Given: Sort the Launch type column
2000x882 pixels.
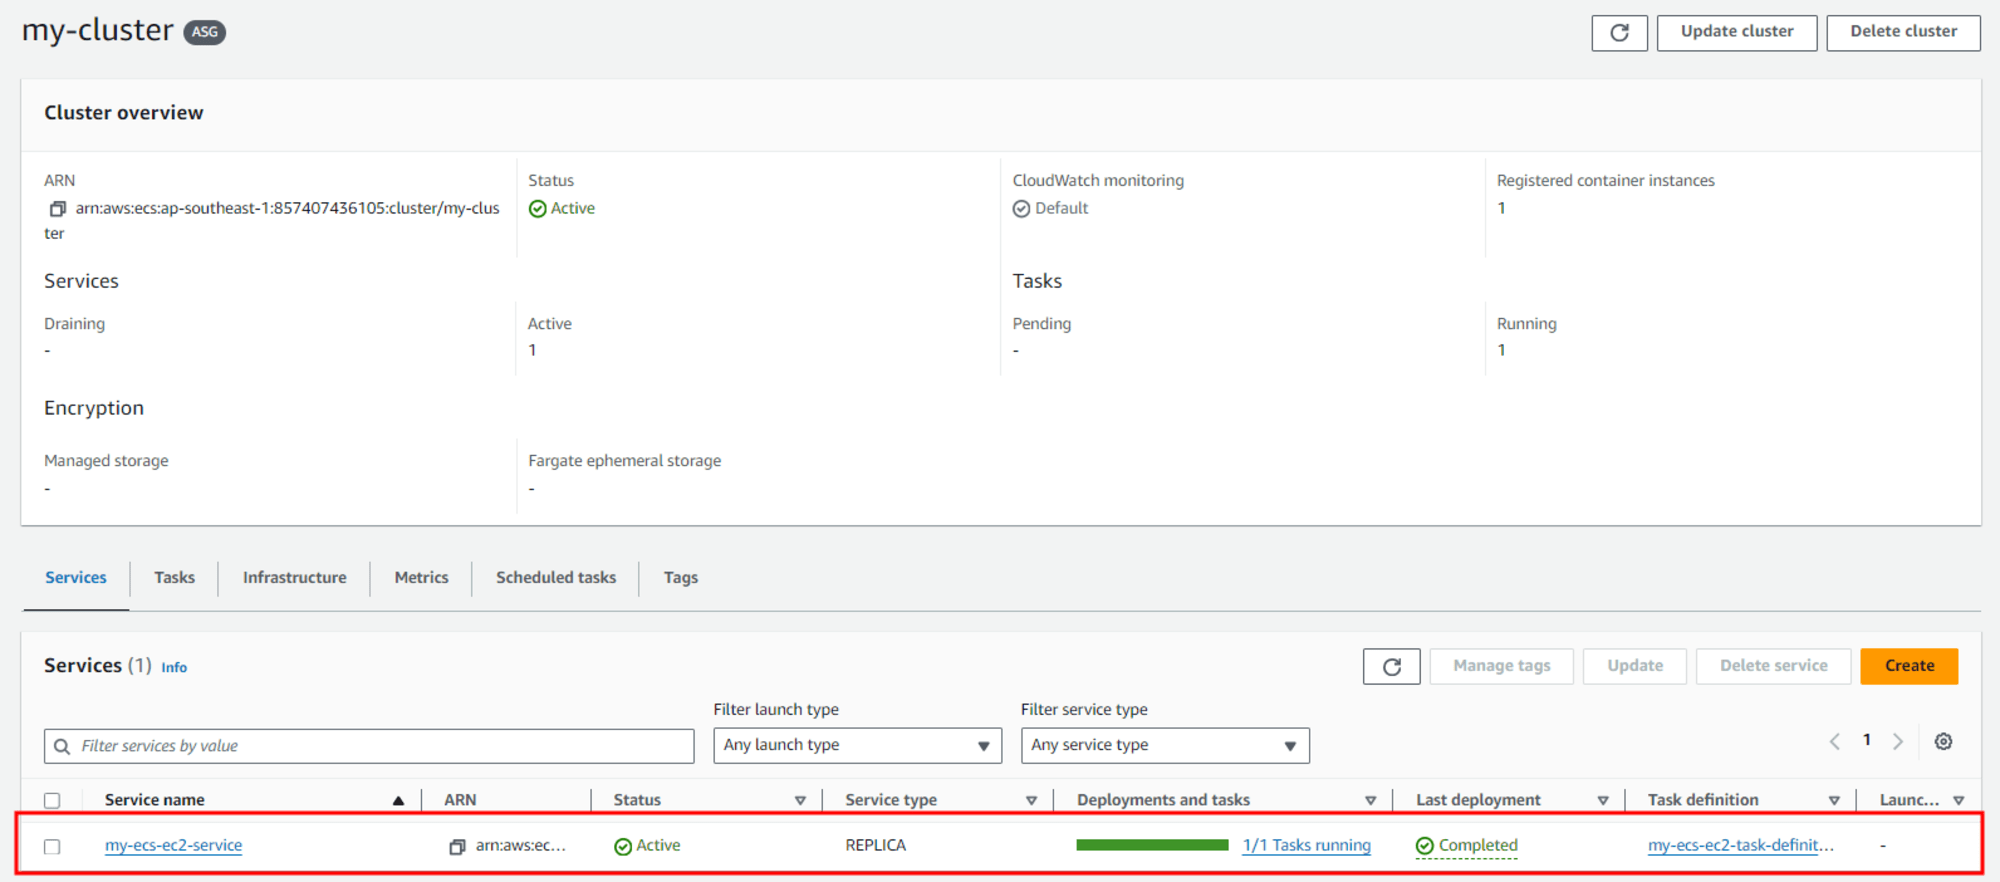Looking at the screenshot, I should pyautogui.click(x=1958, y=801).
